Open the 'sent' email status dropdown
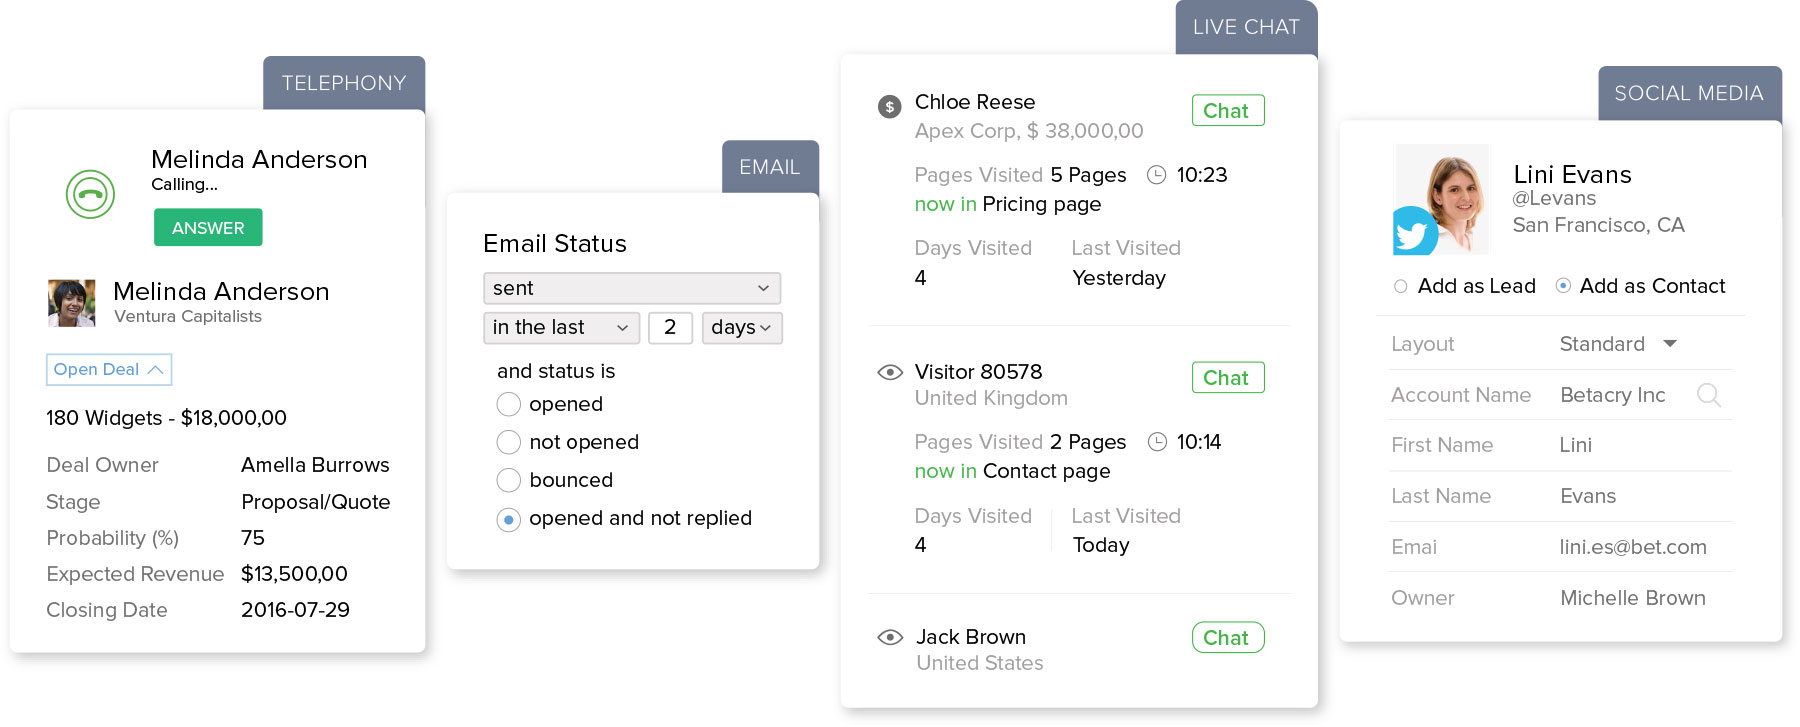Viewport: 1800px width, 727px height. (631, 288)
